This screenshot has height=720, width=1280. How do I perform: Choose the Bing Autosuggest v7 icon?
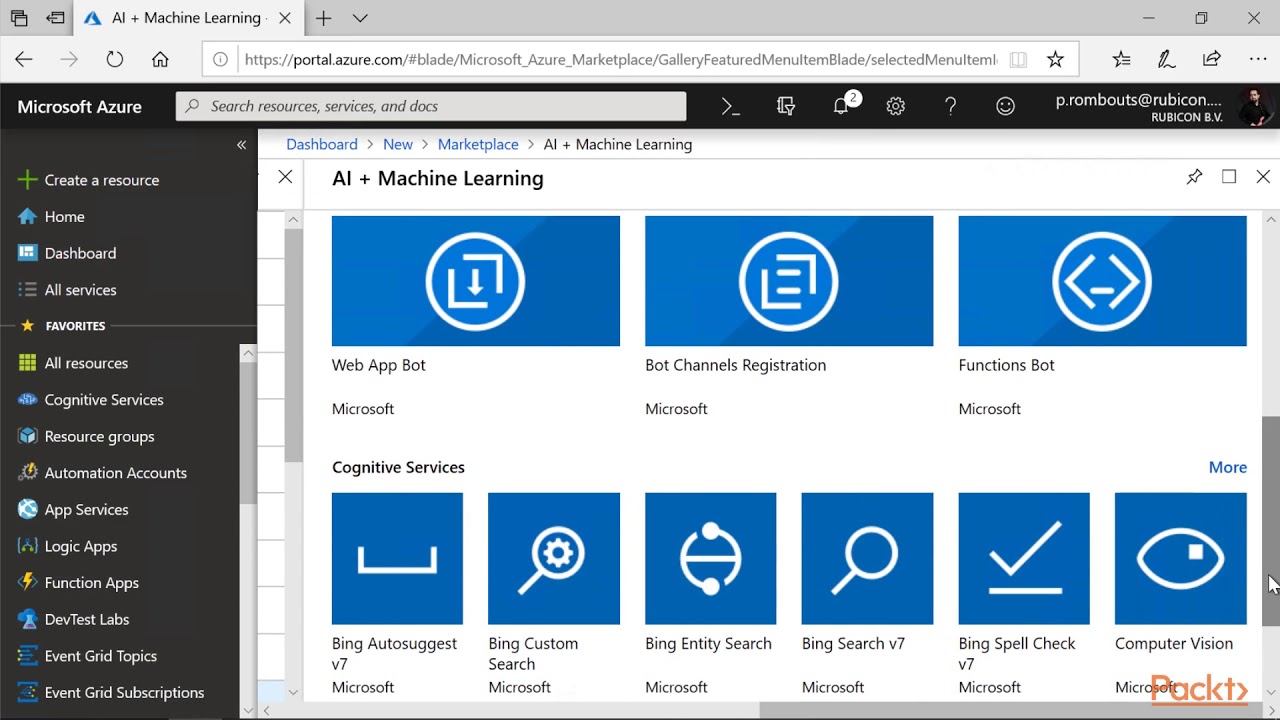397,558
